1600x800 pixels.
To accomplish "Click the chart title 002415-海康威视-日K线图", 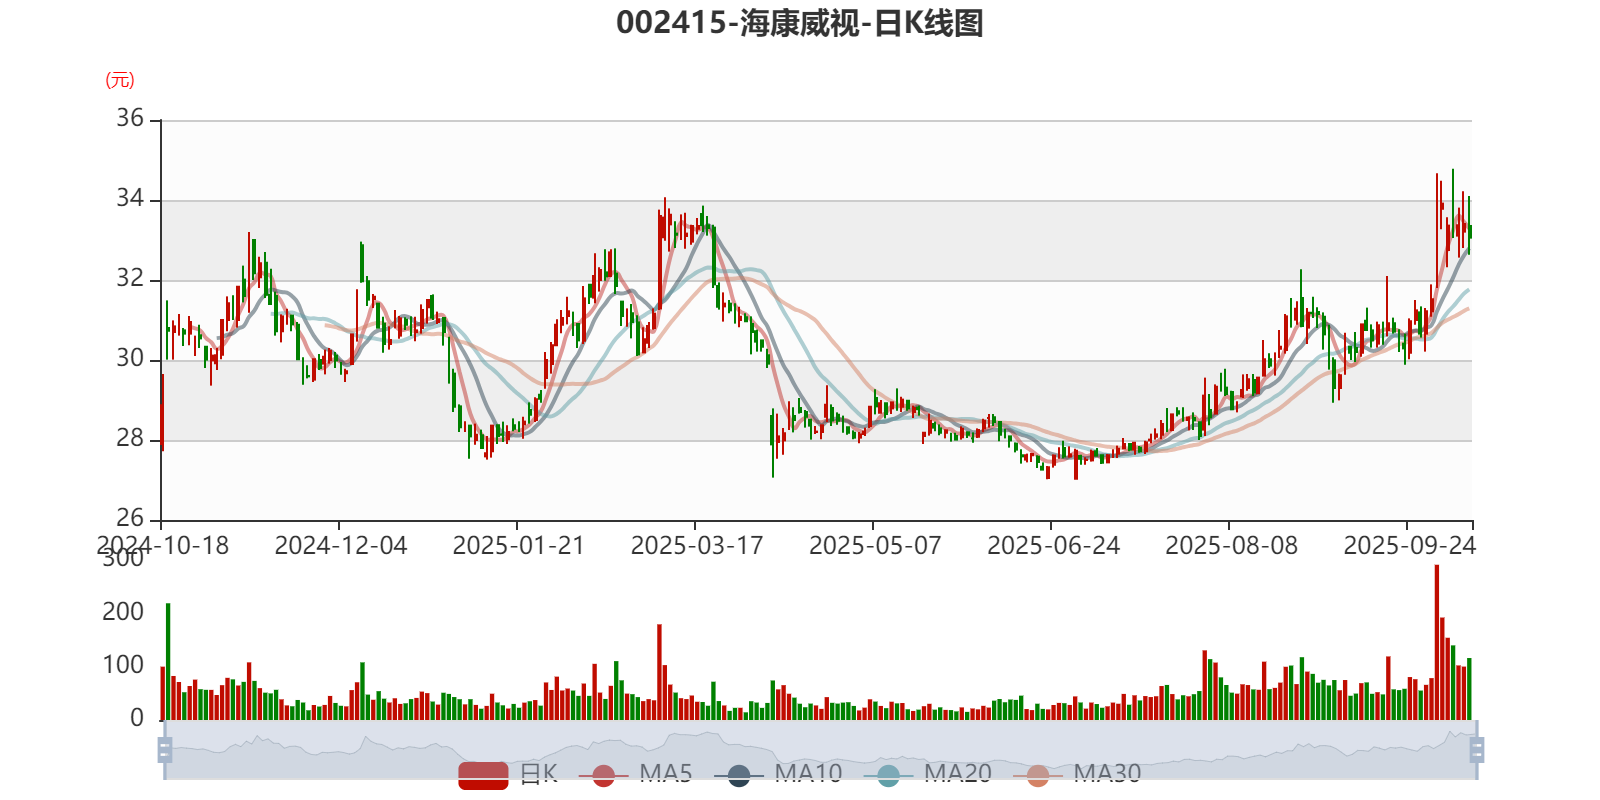I will (800, 23).
